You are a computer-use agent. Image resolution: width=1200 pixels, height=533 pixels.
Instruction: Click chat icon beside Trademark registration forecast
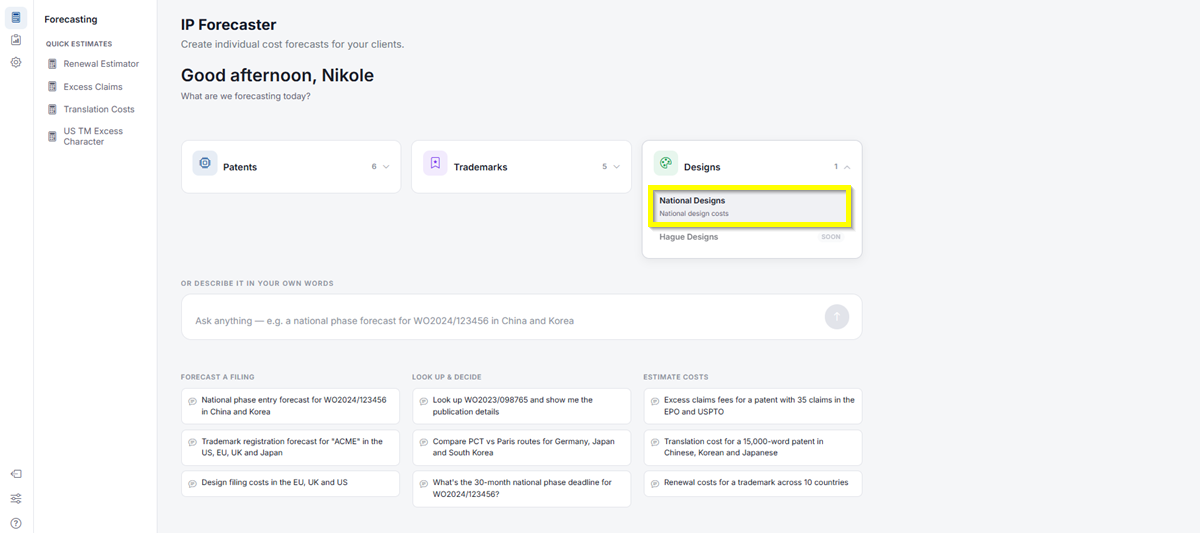click(x=192, y=442)
